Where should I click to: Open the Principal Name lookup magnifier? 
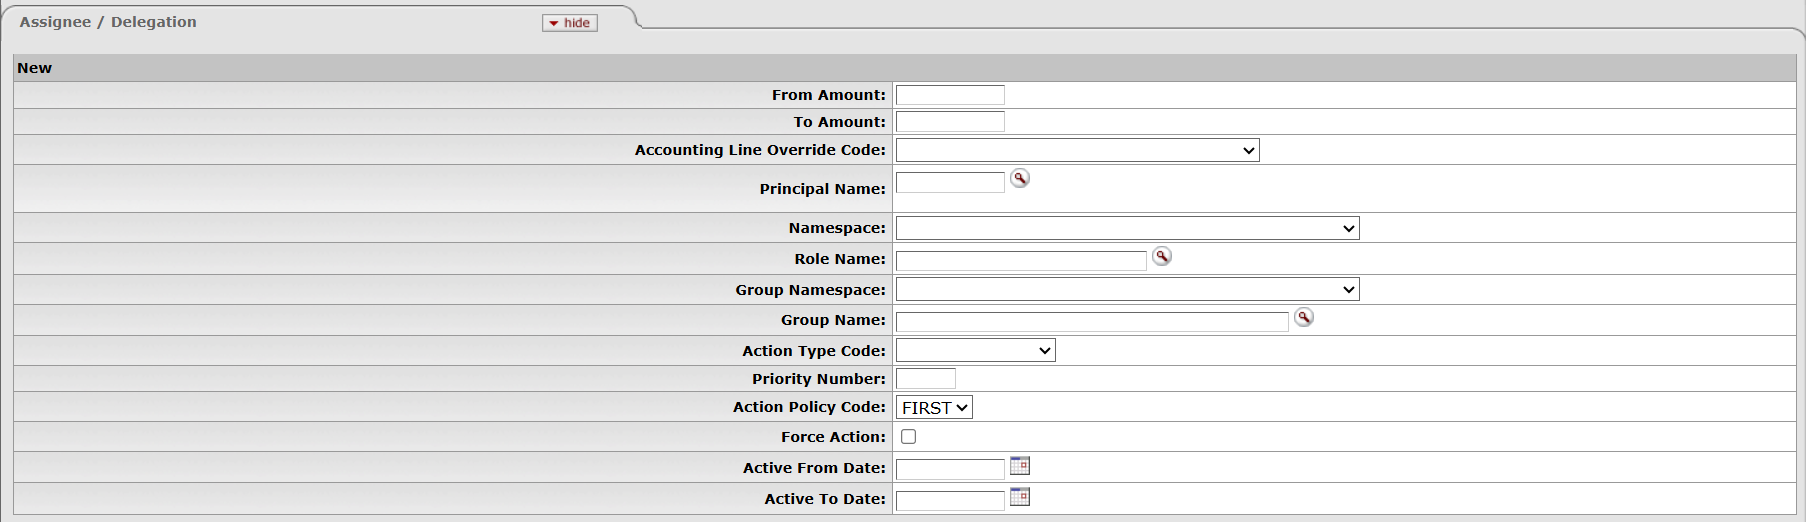[1019, 178]
